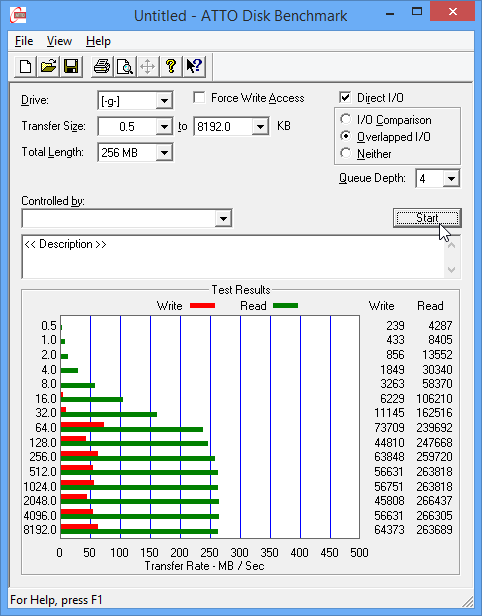Click inside the Description text box

coord(233,257)
